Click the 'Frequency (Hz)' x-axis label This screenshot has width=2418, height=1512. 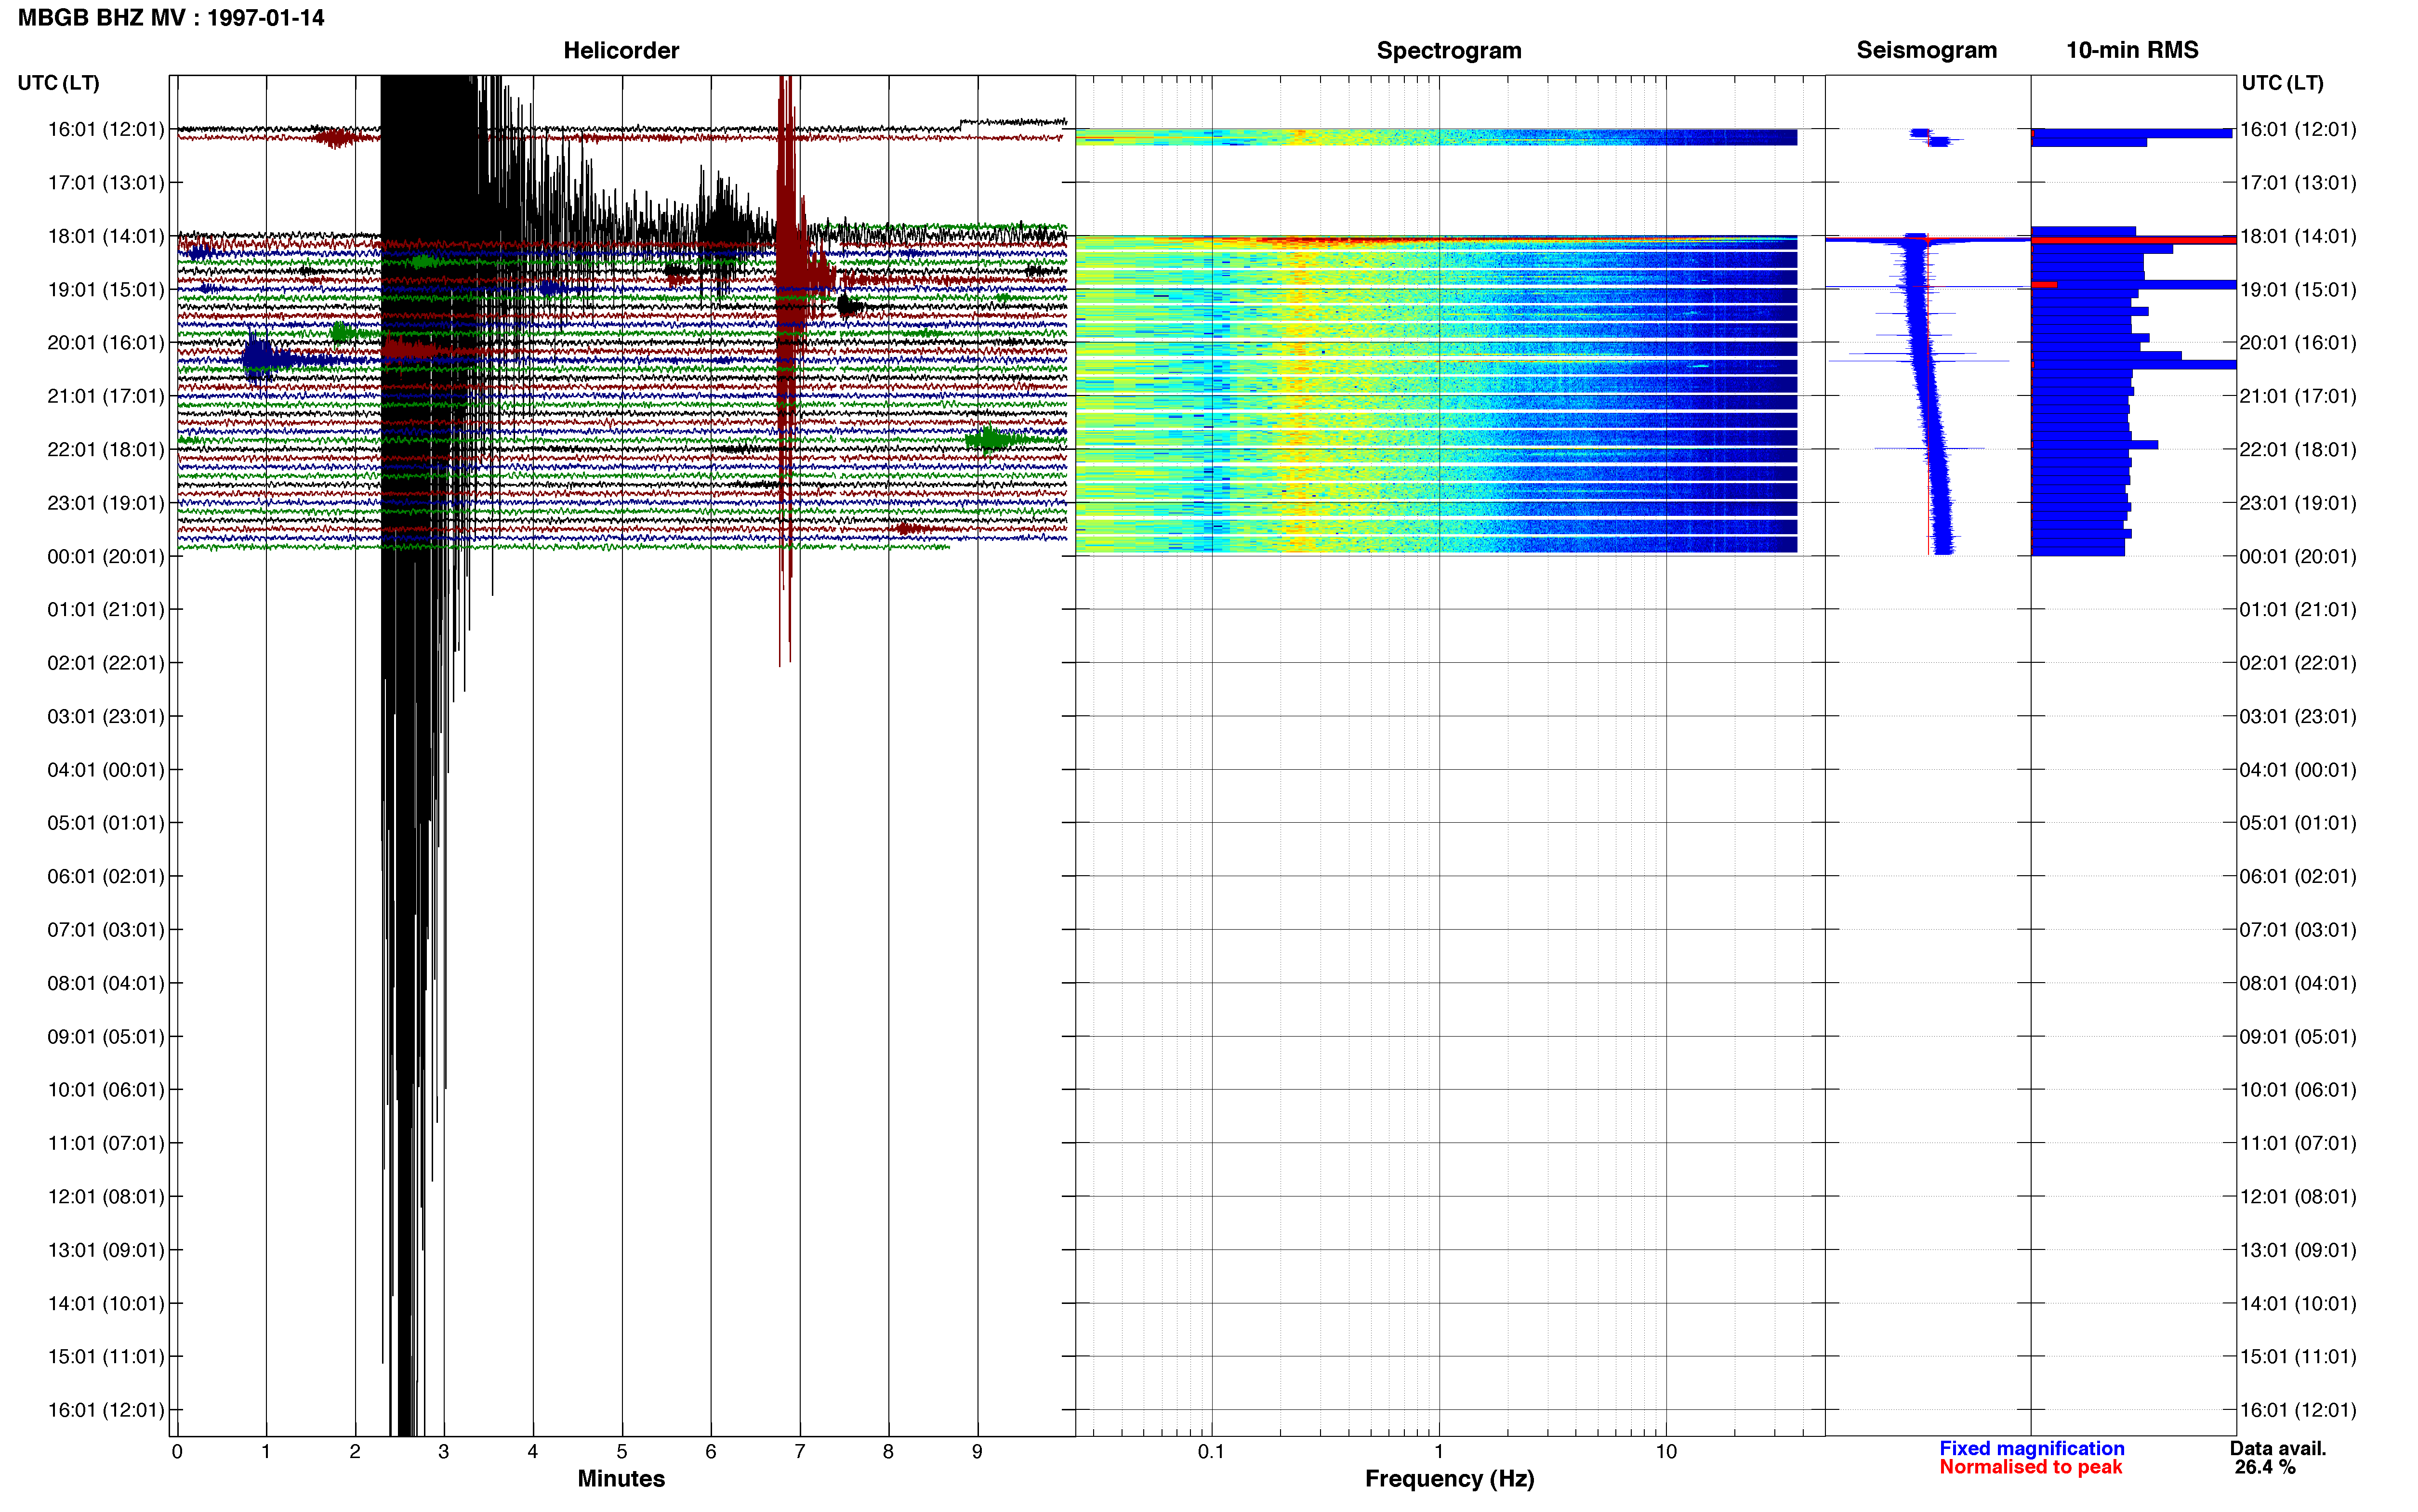pyautogui.click(x=1449, y=1479)
